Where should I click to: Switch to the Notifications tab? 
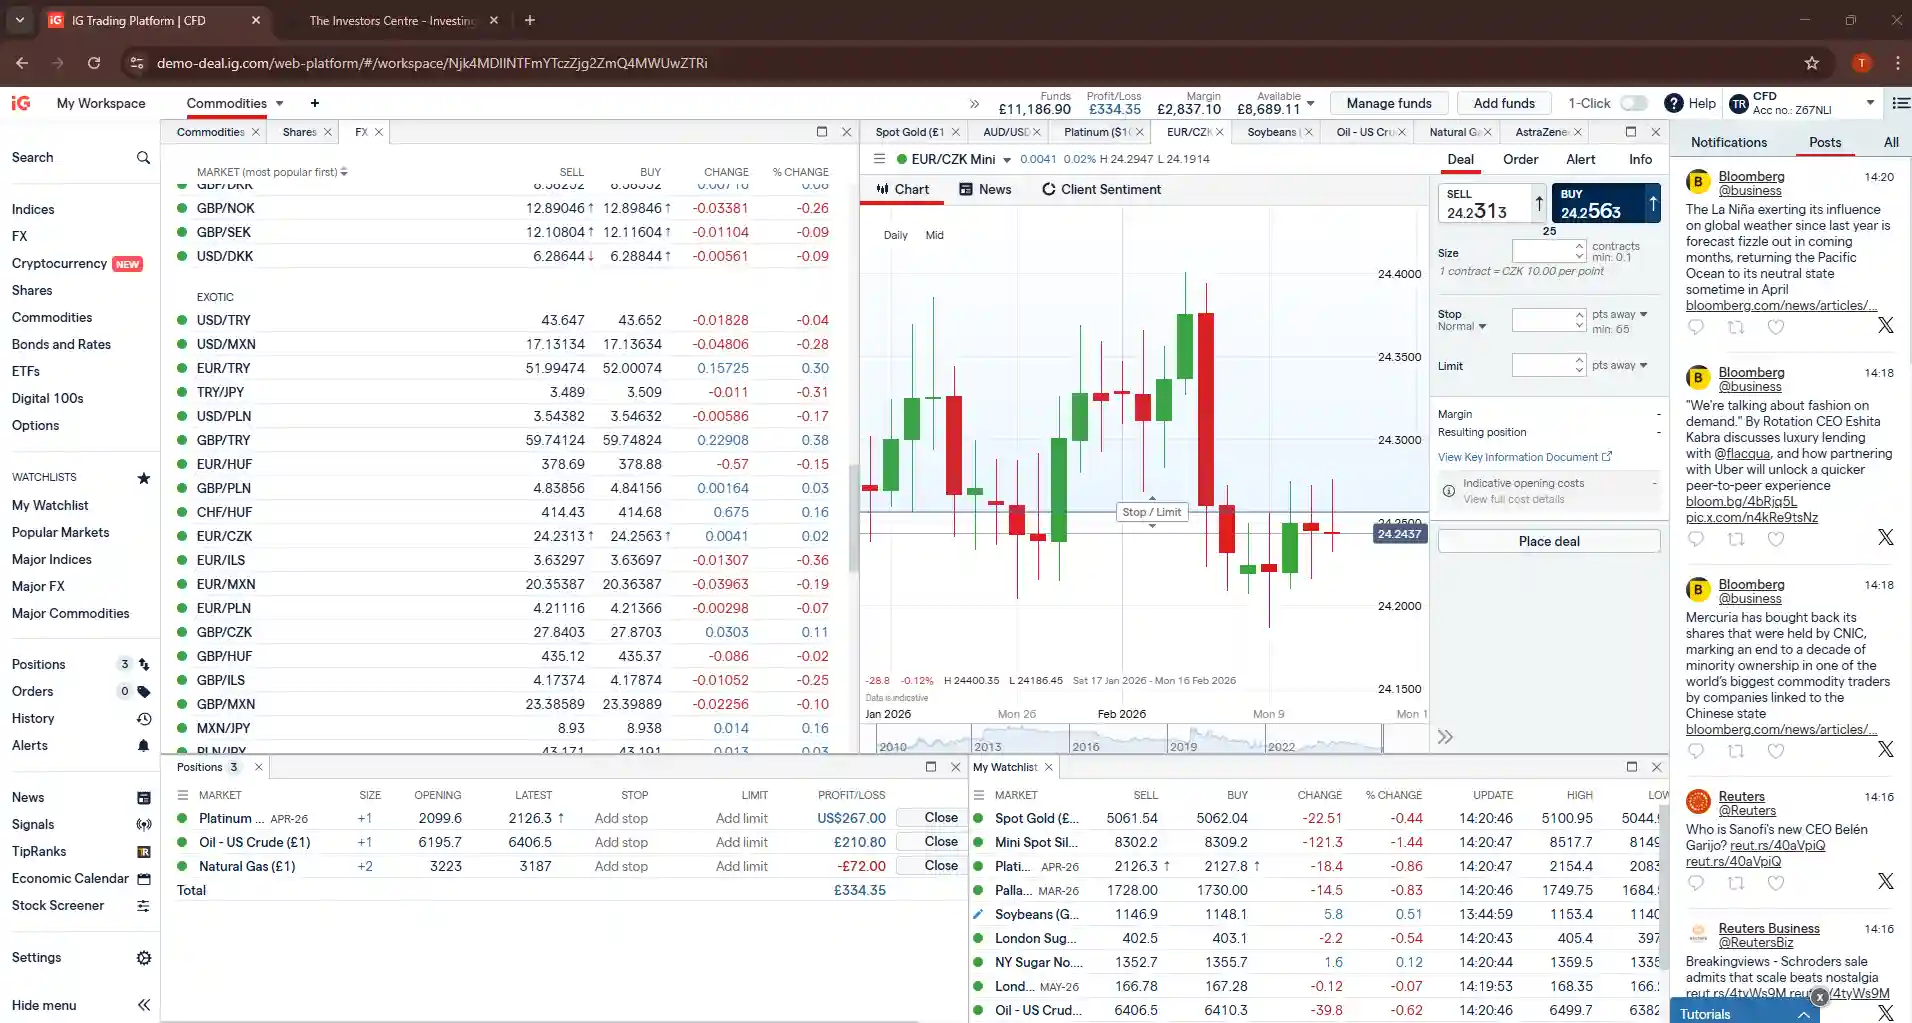[x=1728, y=142]
